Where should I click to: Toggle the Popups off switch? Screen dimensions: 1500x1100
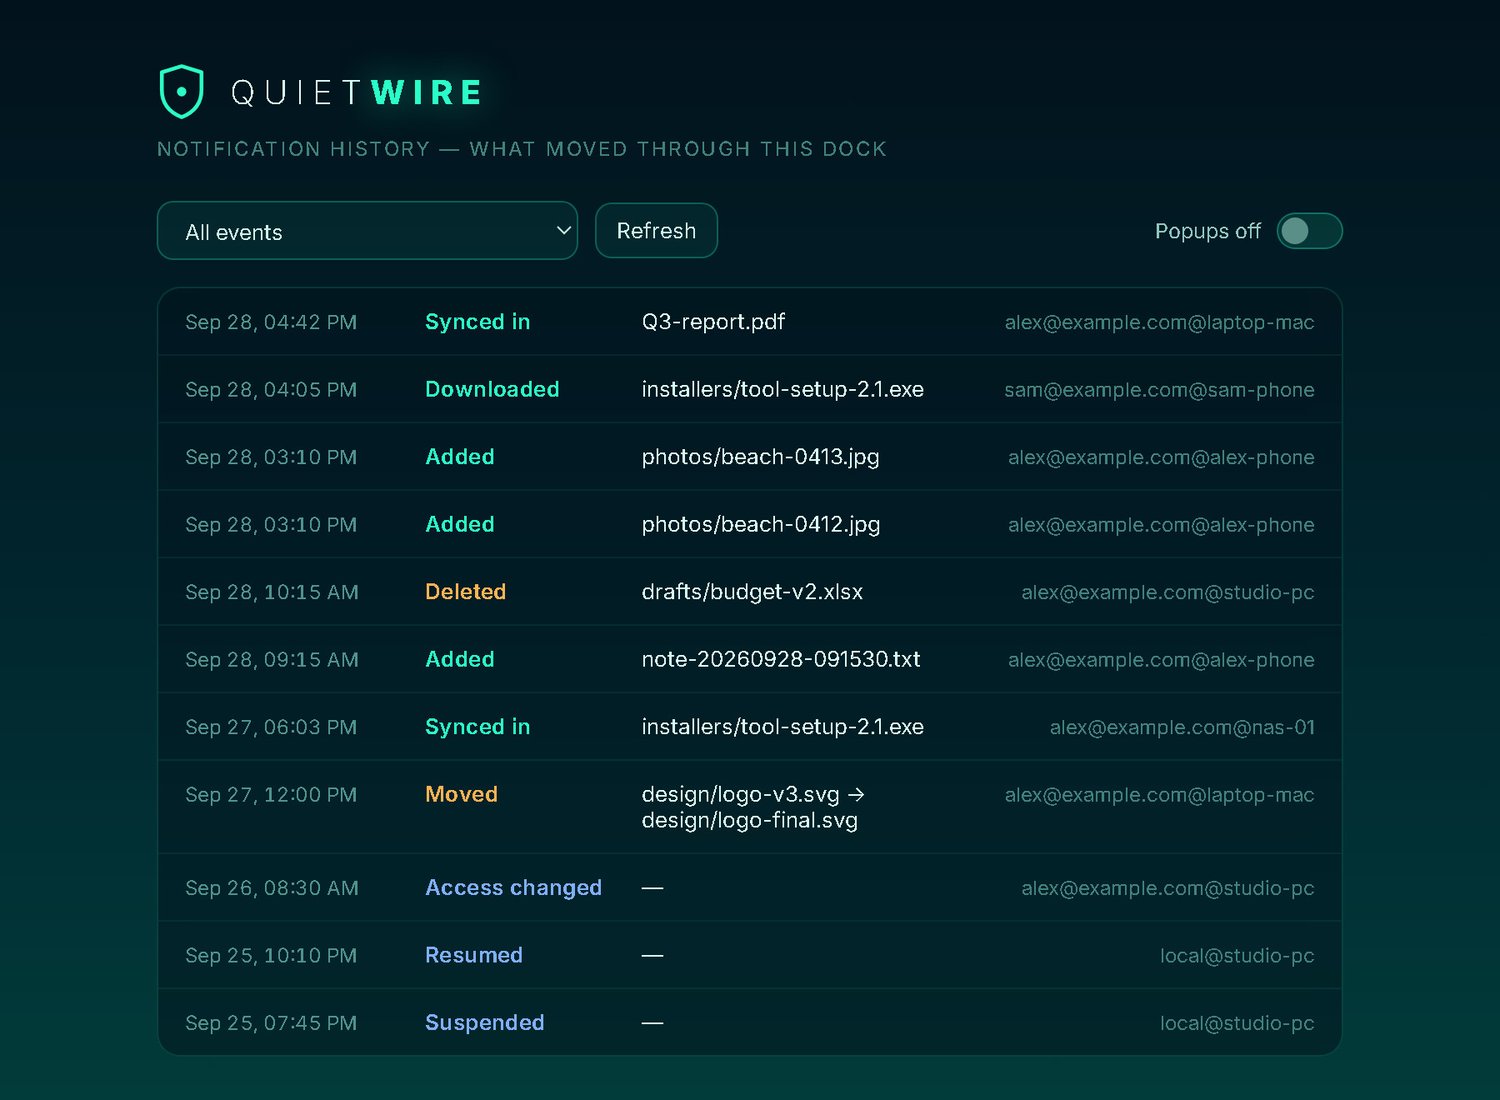(x=1309, y=231)
